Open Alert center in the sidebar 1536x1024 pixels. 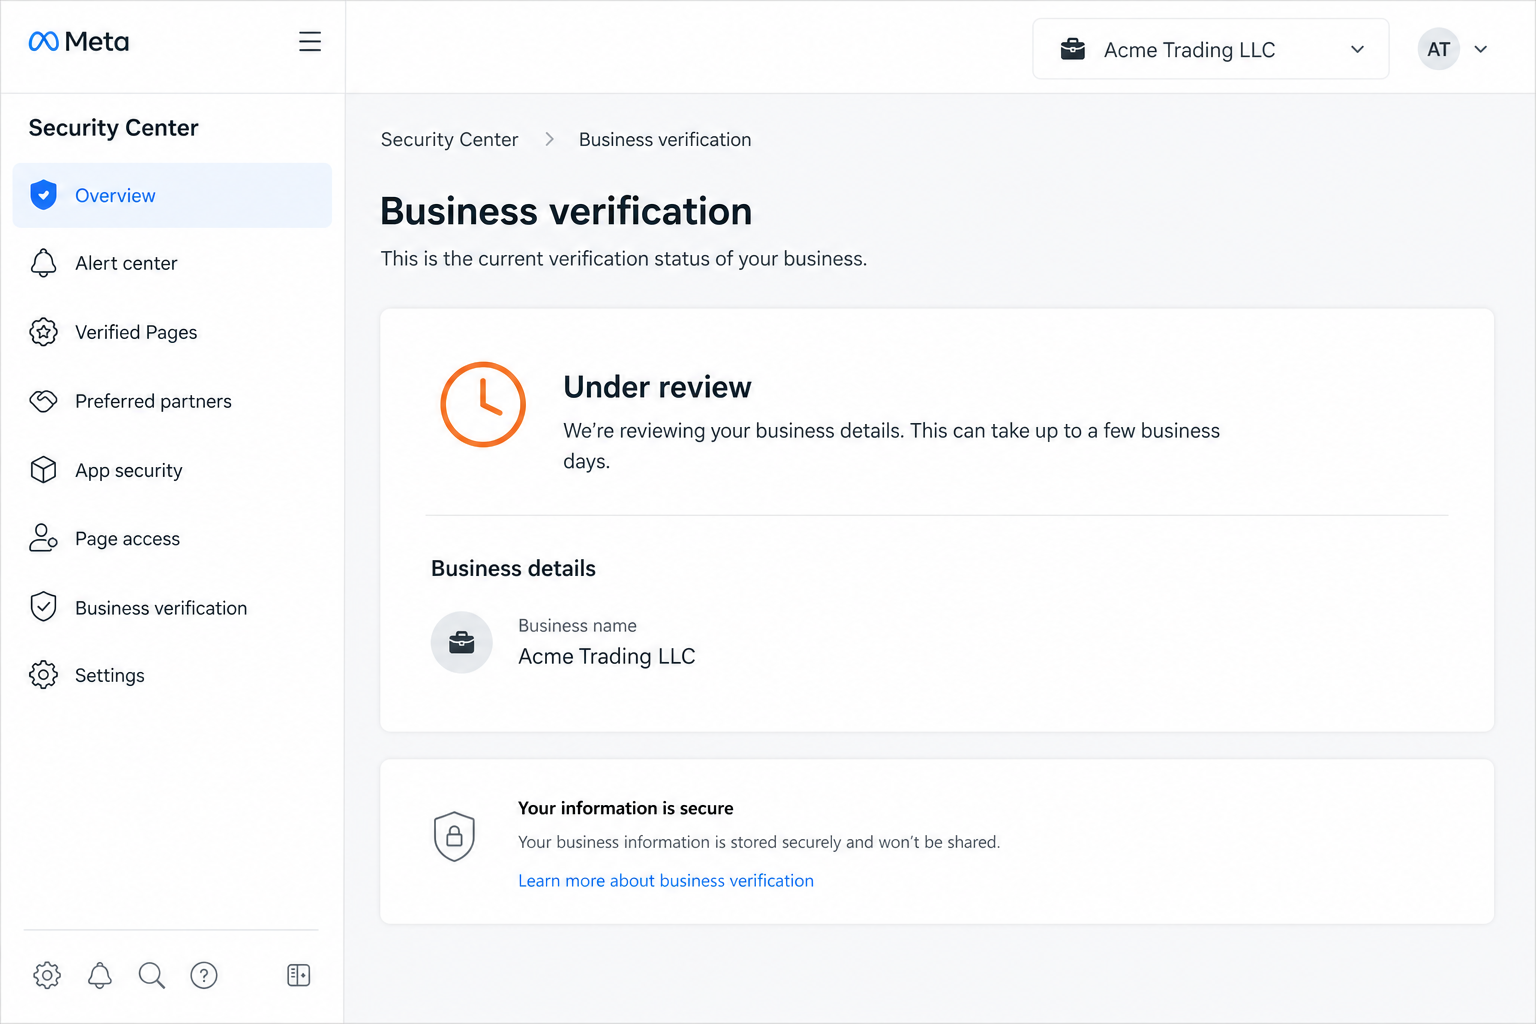(172, 263)
